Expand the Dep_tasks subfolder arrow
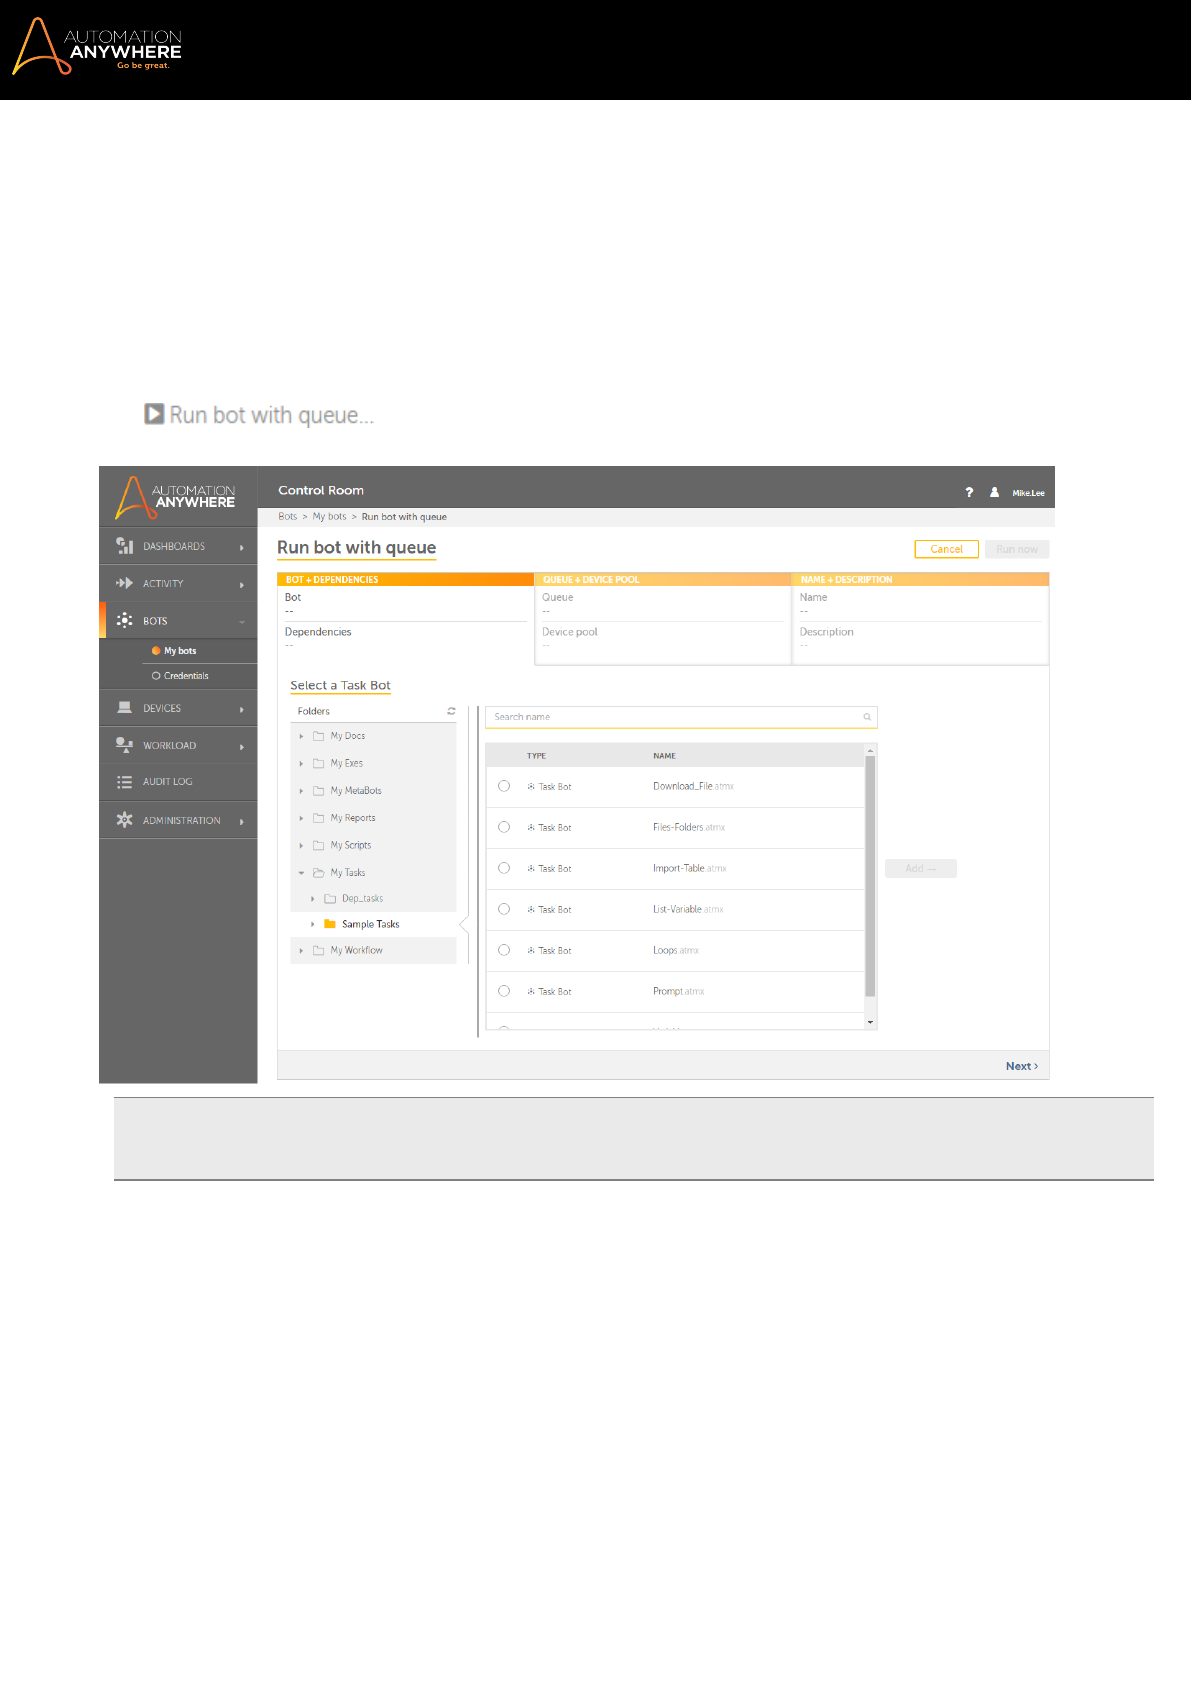Screen dimensions: 1191x1684 tap(312, 899)
